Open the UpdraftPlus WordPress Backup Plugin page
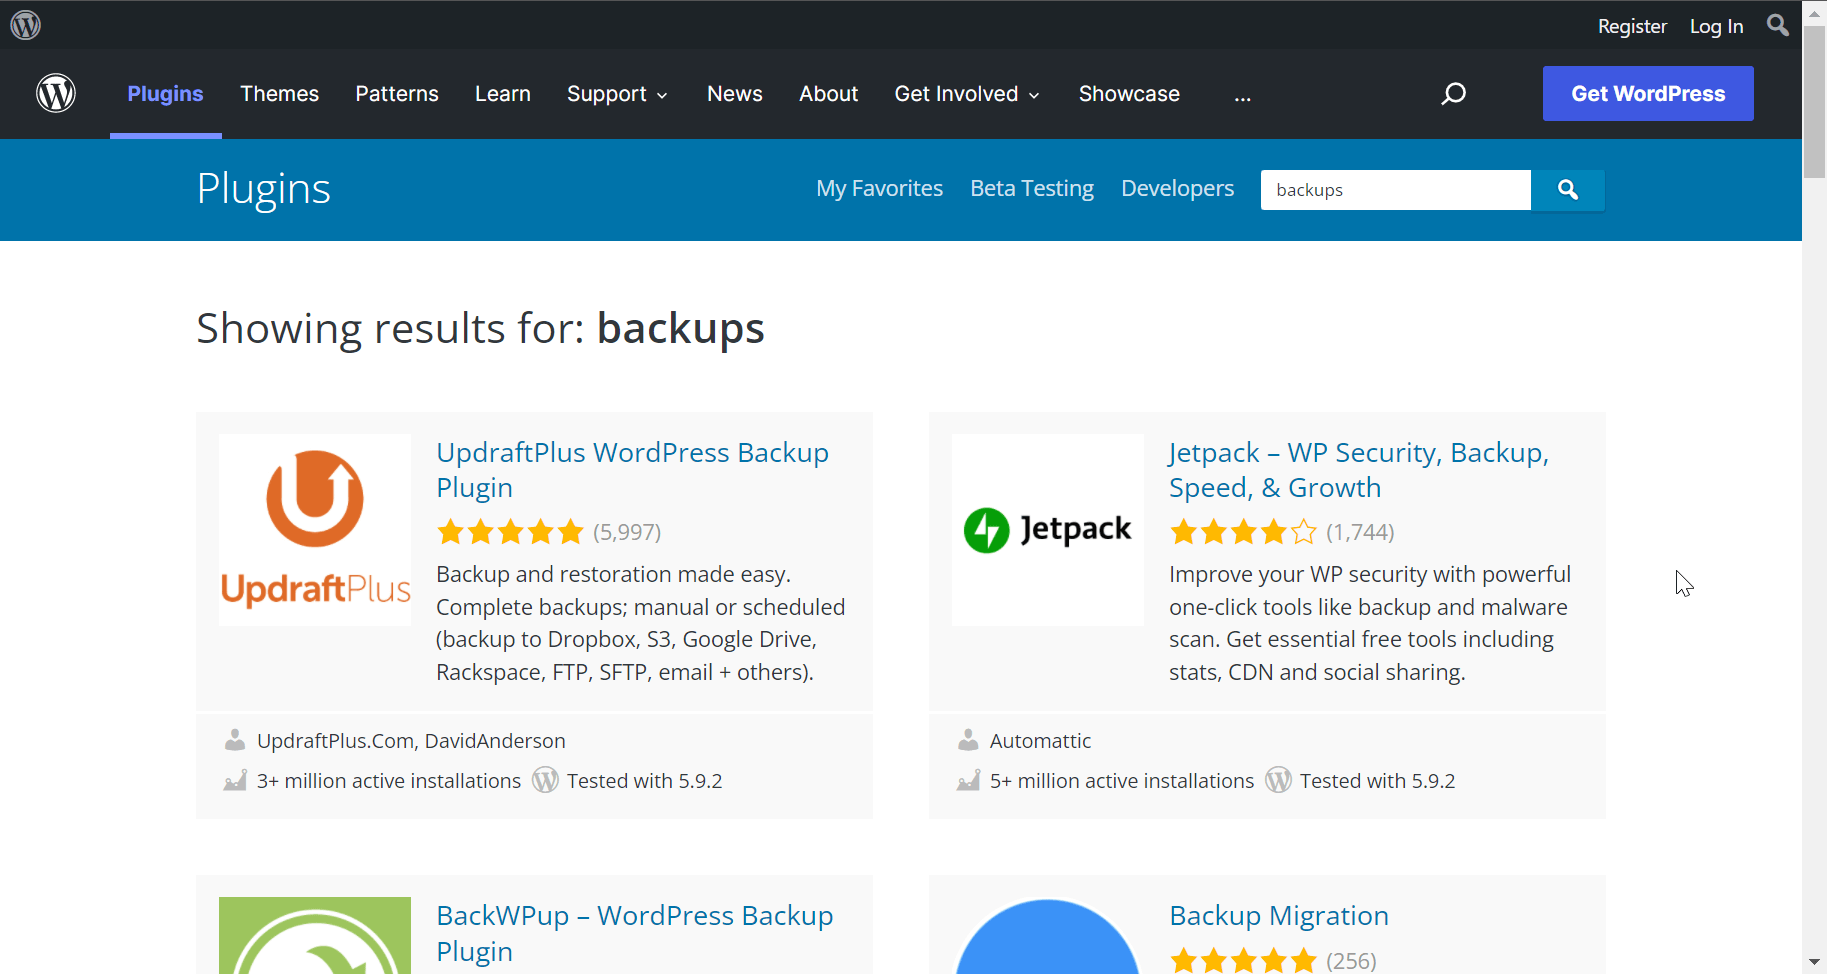The height and width of the screenshot is (974, 1827). tap(632, 469)
